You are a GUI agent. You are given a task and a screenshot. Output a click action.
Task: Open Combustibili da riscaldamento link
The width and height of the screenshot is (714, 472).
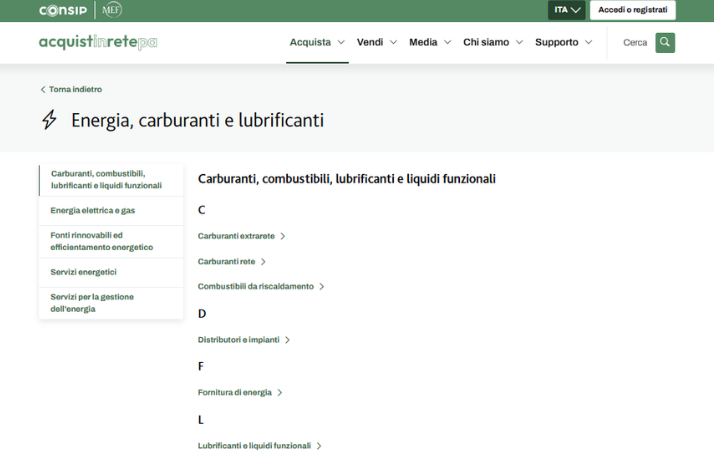point(256,286)
